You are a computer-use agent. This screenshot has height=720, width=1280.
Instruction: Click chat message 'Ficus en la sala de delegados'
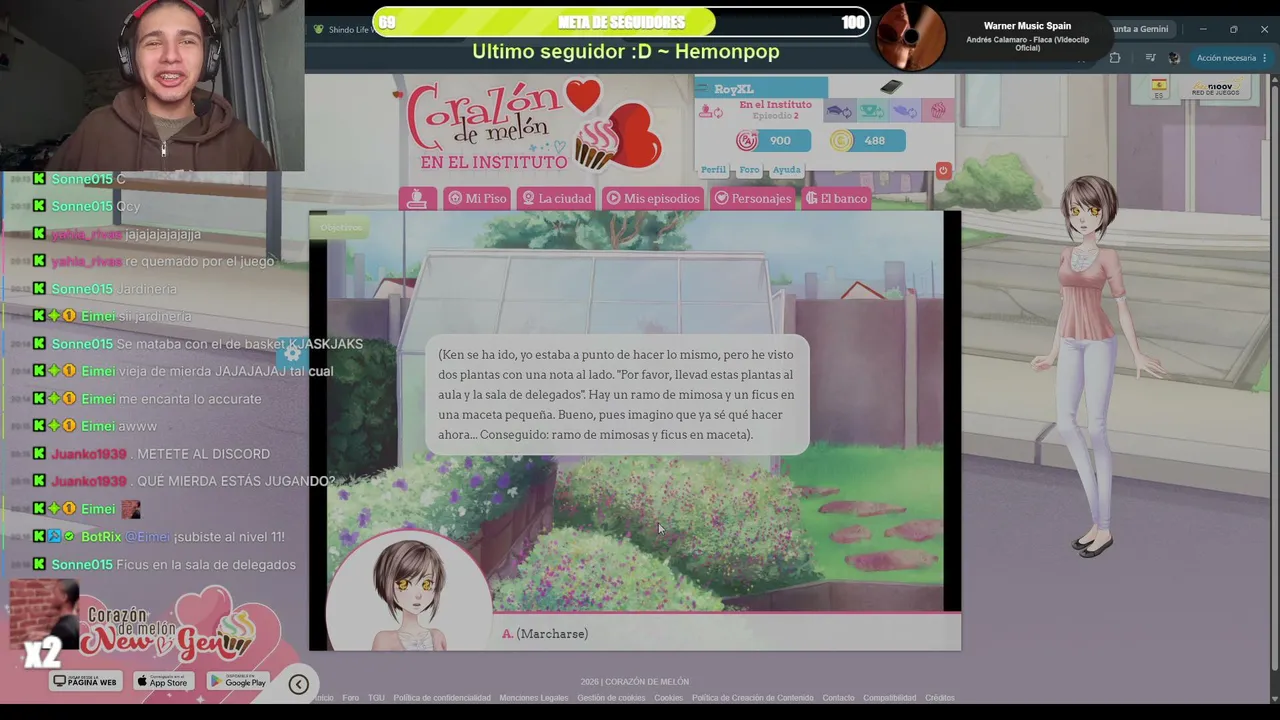click(x=206, y=565)
